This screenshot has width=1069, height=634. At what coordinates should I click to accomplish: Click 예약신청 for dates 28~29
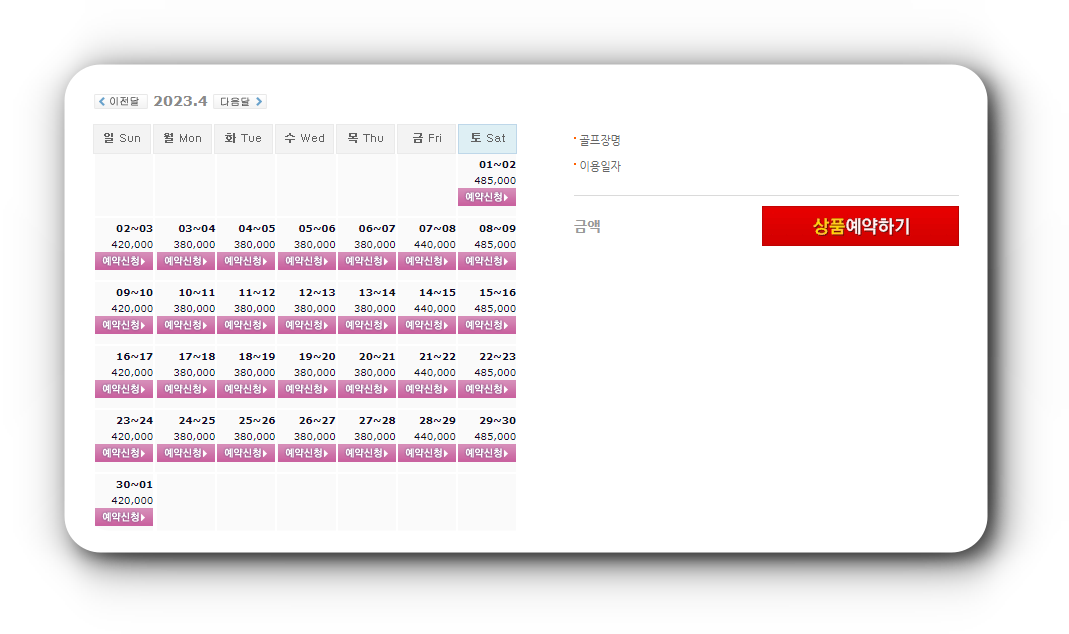[x=427, y=453]
